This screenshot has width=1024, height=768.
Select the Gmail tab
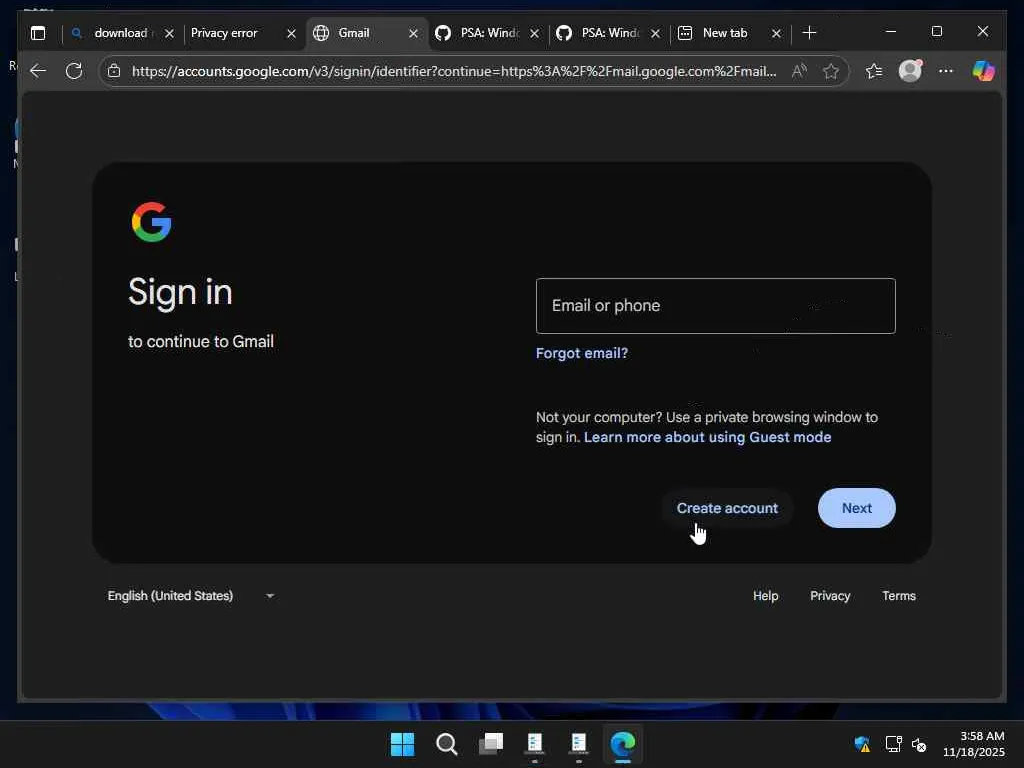coord(353,33)
